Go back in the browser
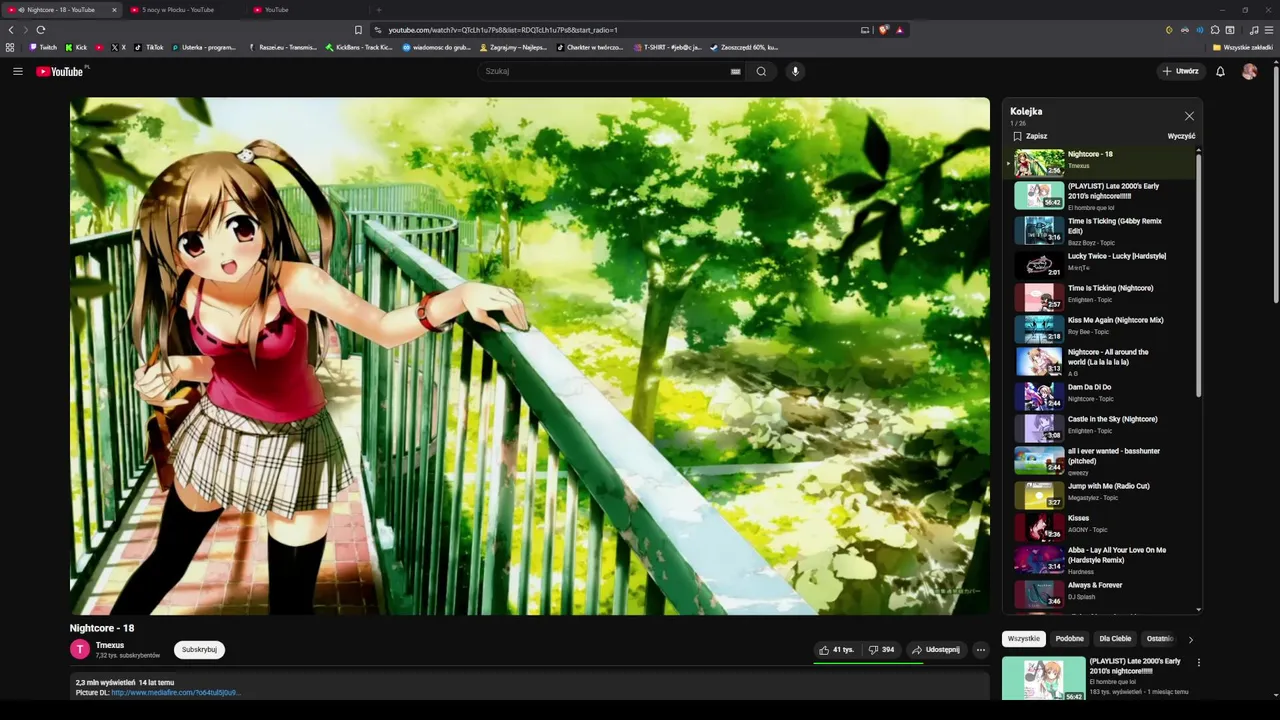This screenshot has width=1280, height=720. tap(11, 30)
